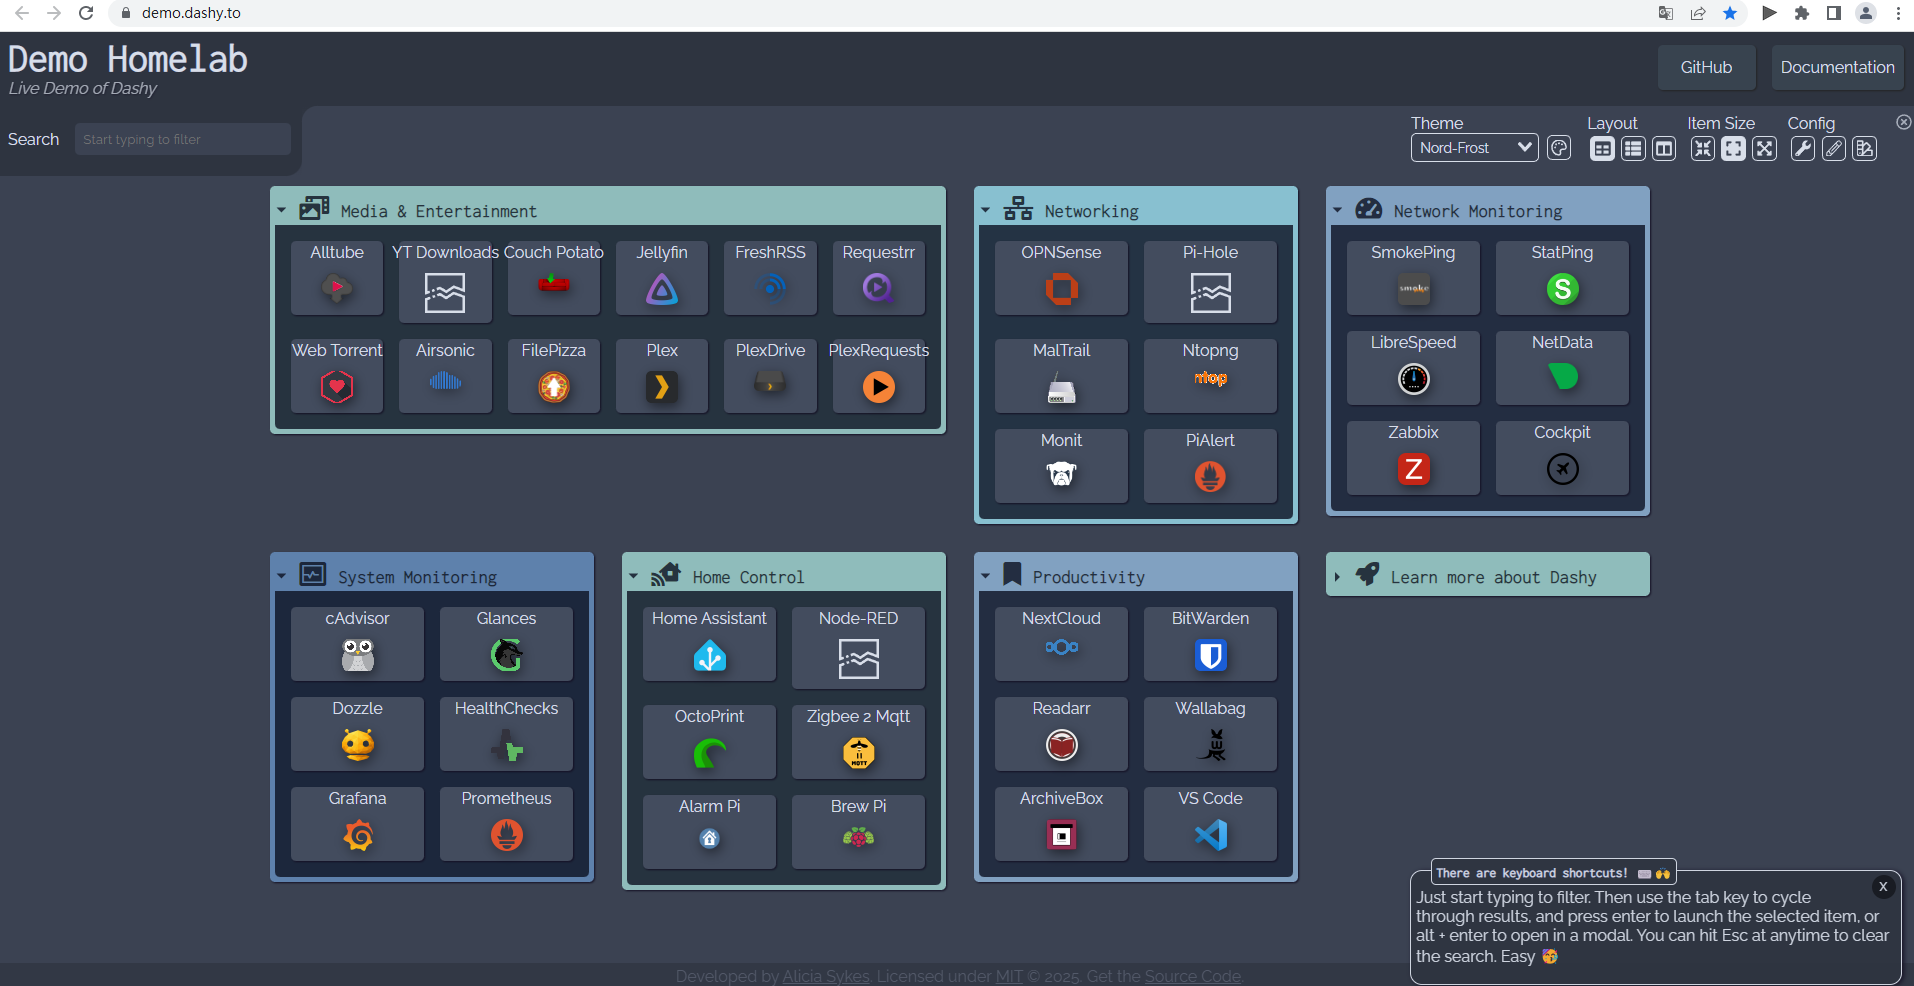Collapse the System Monitoring section
This screenshot has width=1914, height=986.
pyautogui.click(x=282, y=577)
